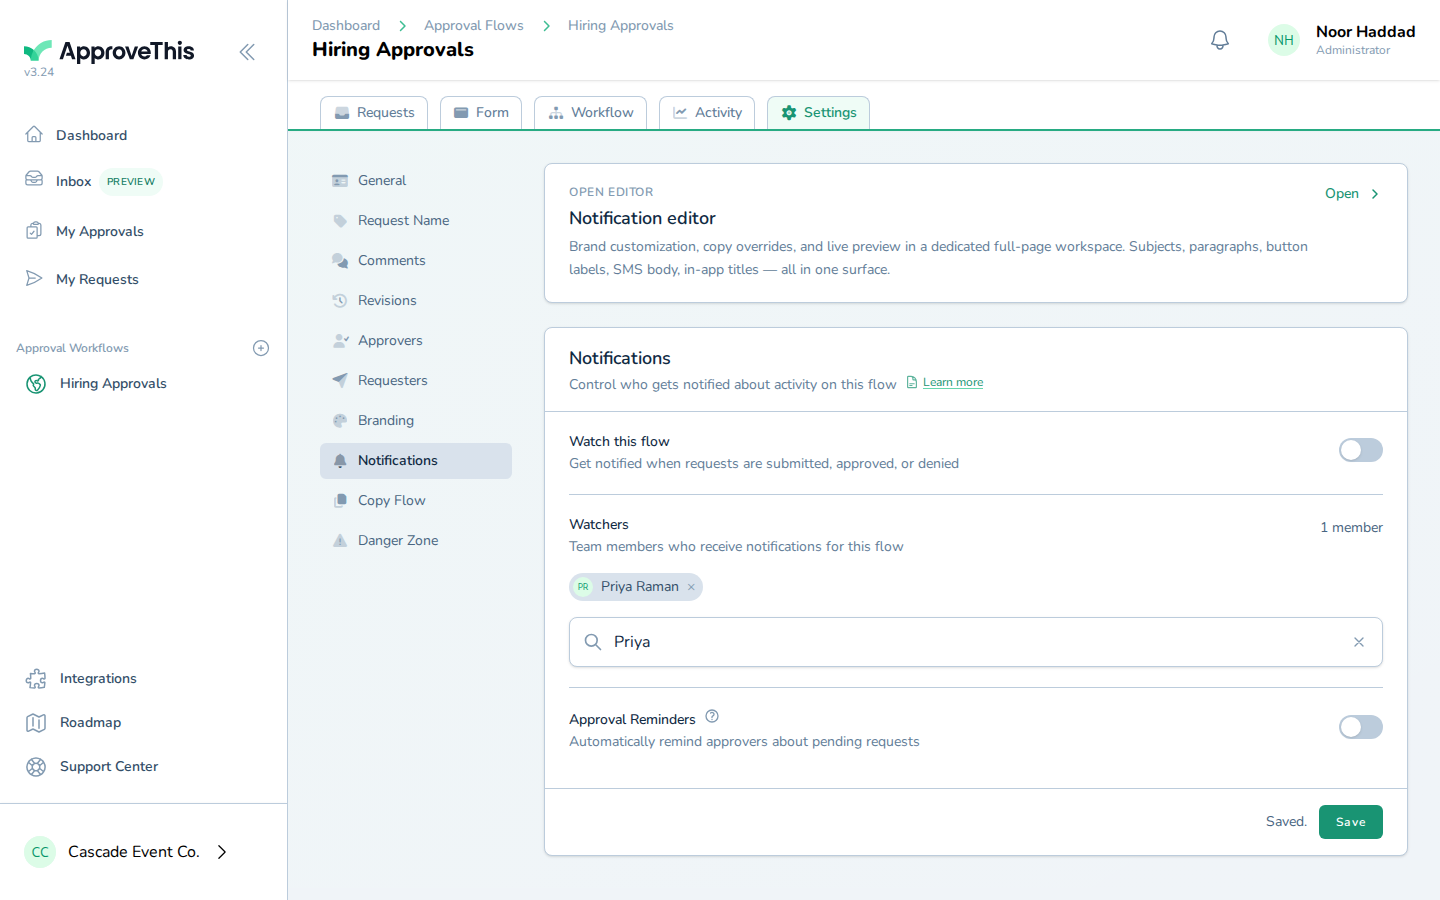Viewport: 1440px width, 900px height.
Task: Clear the watcher search field
Action: 1359,642
